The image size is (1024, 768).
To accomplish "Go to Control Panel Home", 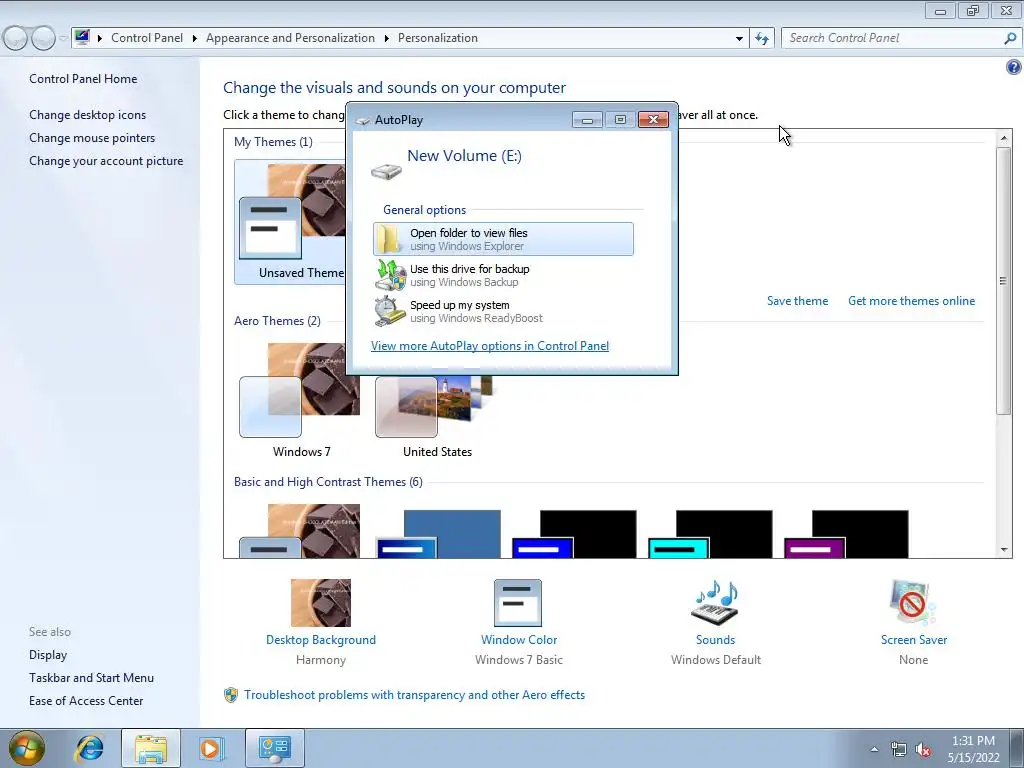I will click(x=83, y=79).
